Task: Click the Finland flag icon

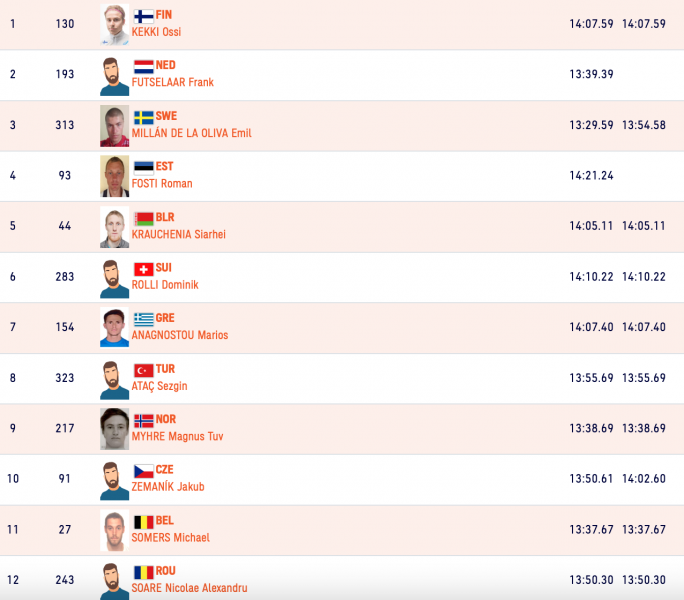Action: 144,16
